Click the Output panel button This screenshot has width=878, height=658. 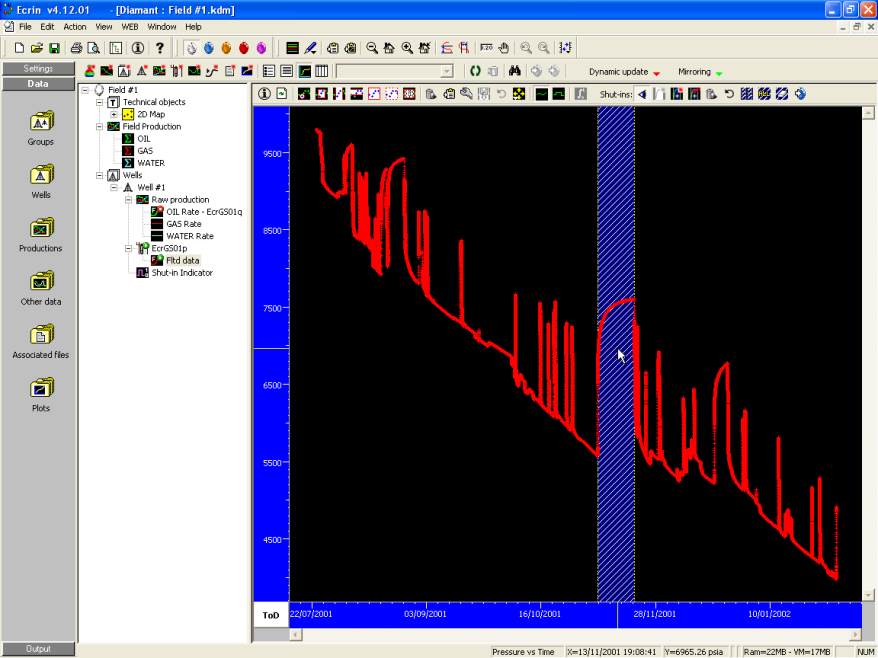click(39, 649)
